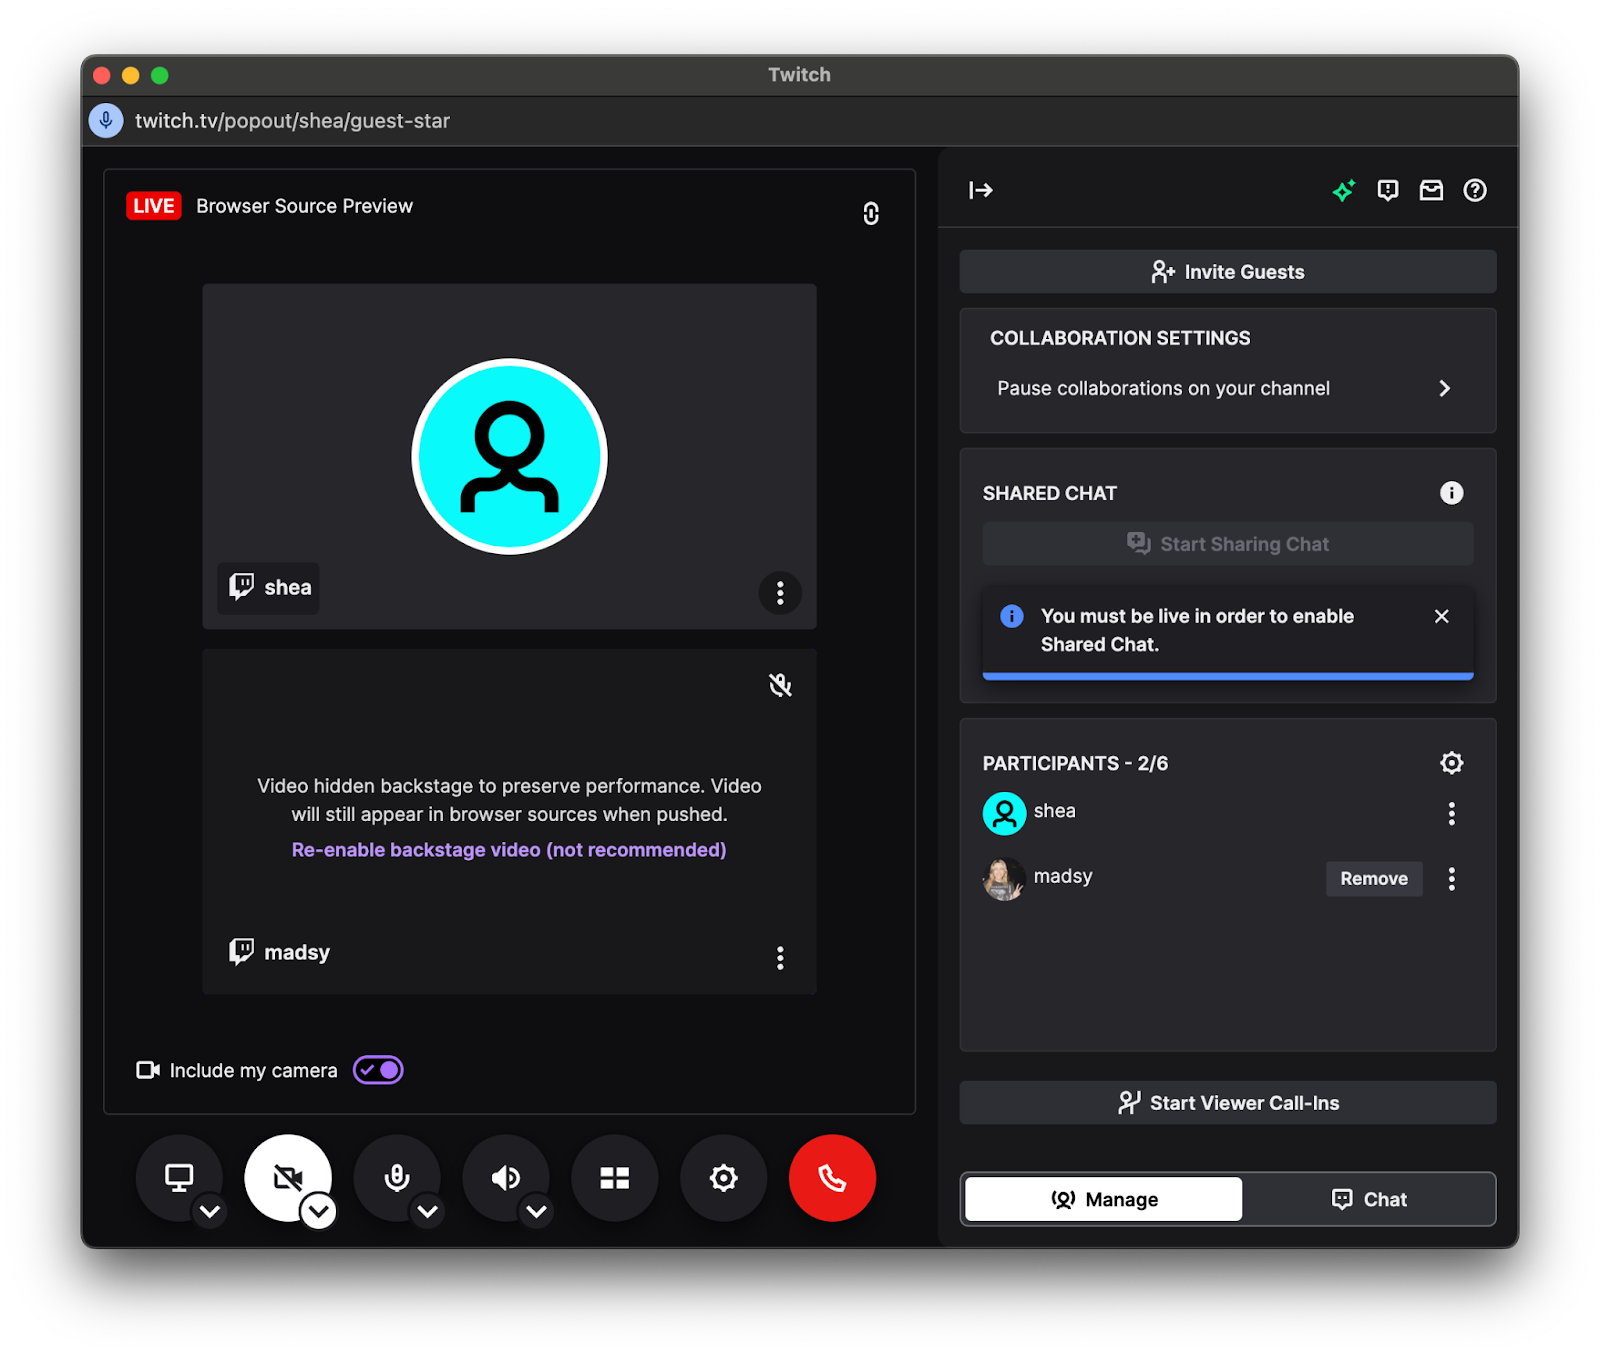Click the copy browser source link icon
1600x1356 pixels.
(x=870, y=213)
